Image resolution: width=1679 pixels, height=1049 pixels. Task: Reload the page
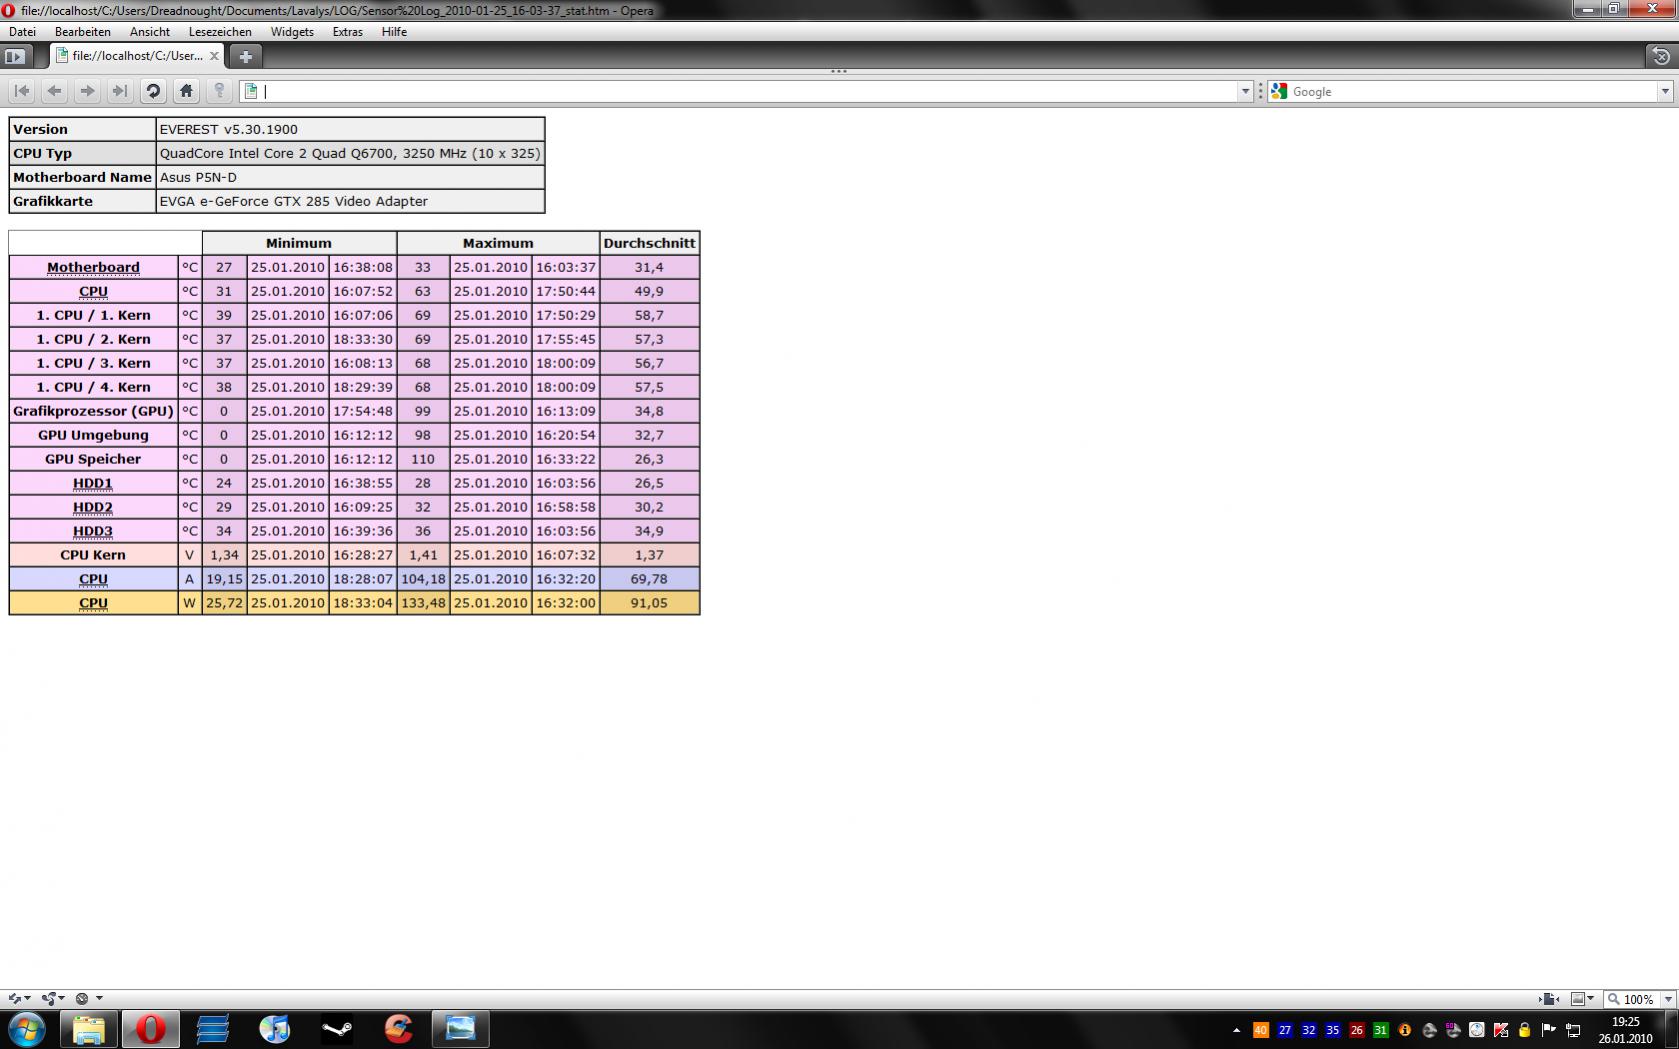[153, 91]
